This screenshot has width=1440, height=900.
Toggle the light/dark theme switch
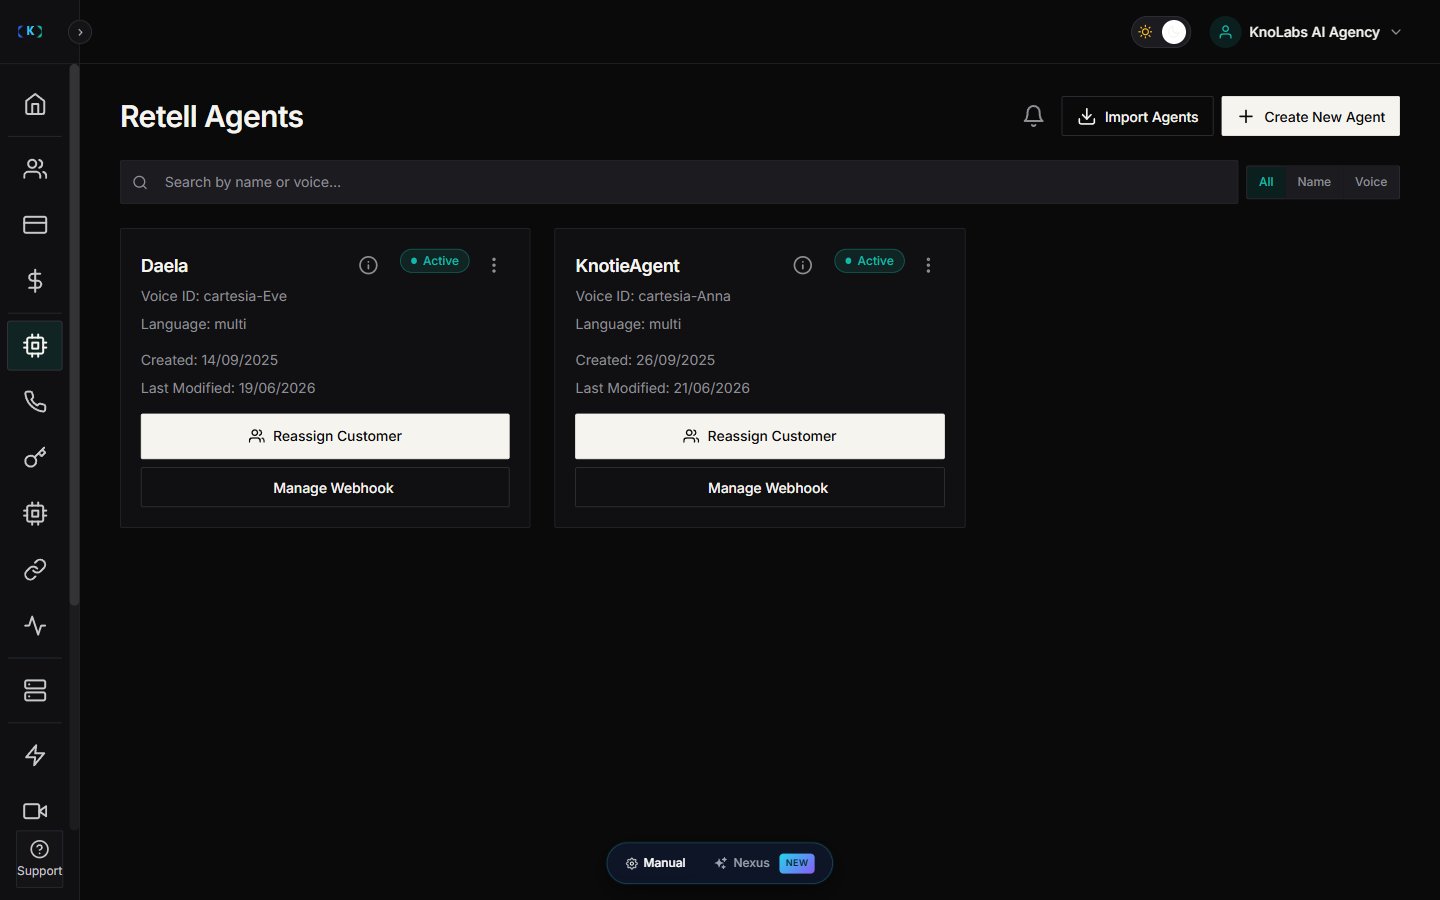click(x=1160, y=32)
